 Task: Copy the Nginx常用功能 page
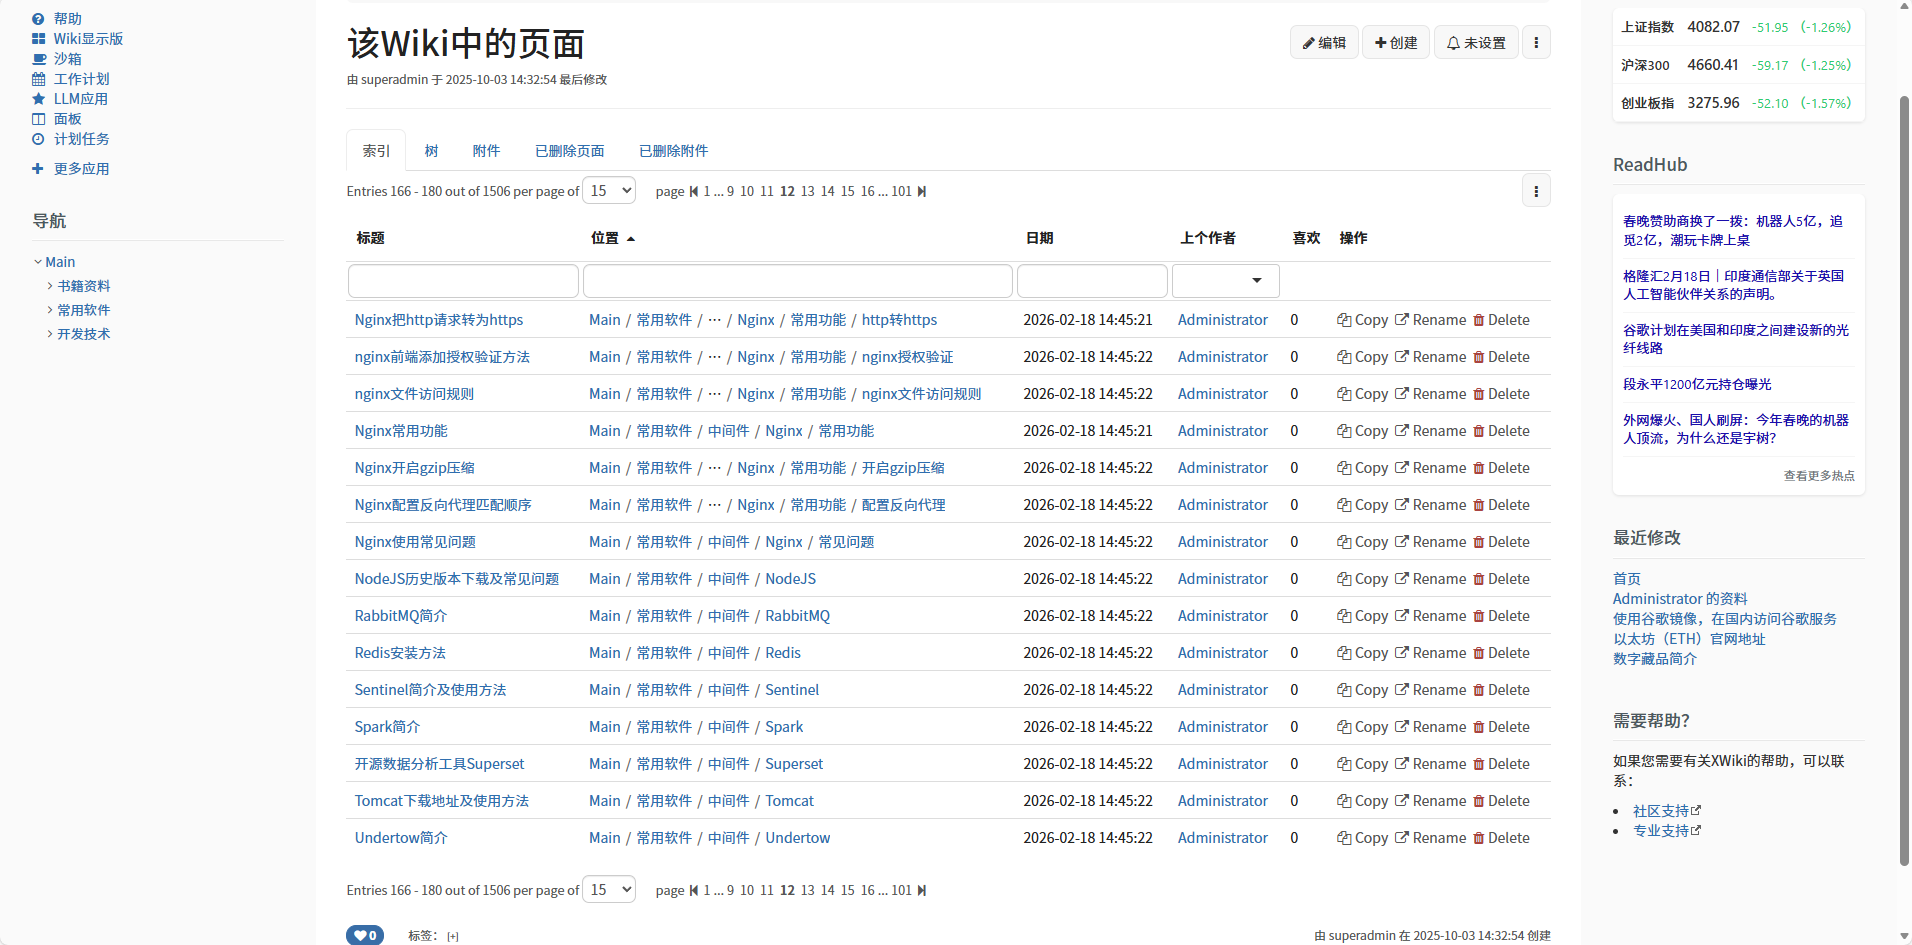(x=1366, y=430)
